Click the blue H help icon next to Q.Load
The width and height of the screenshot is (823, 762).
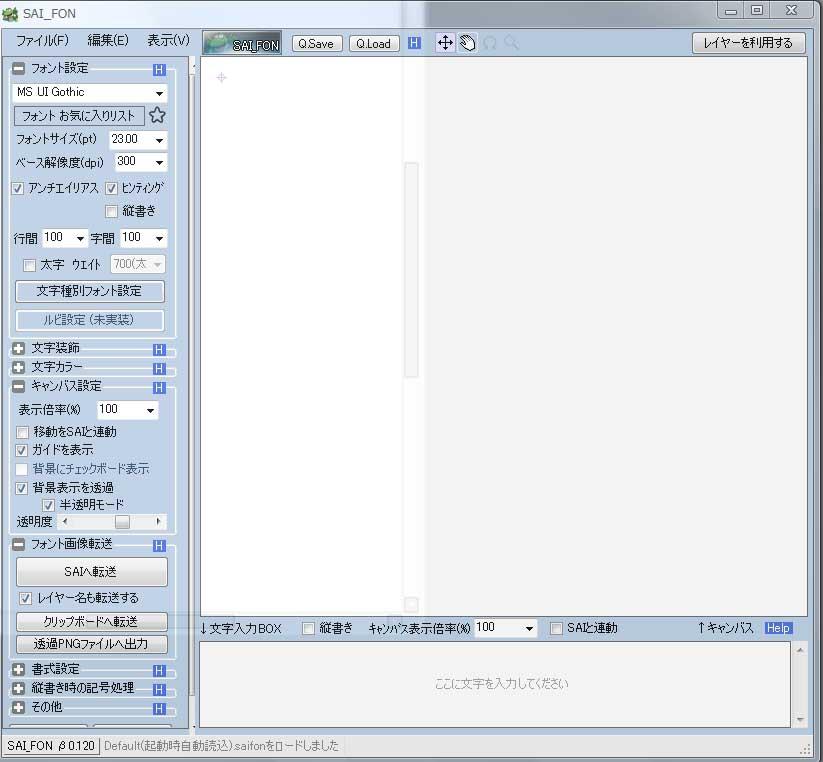coord(414,43)
